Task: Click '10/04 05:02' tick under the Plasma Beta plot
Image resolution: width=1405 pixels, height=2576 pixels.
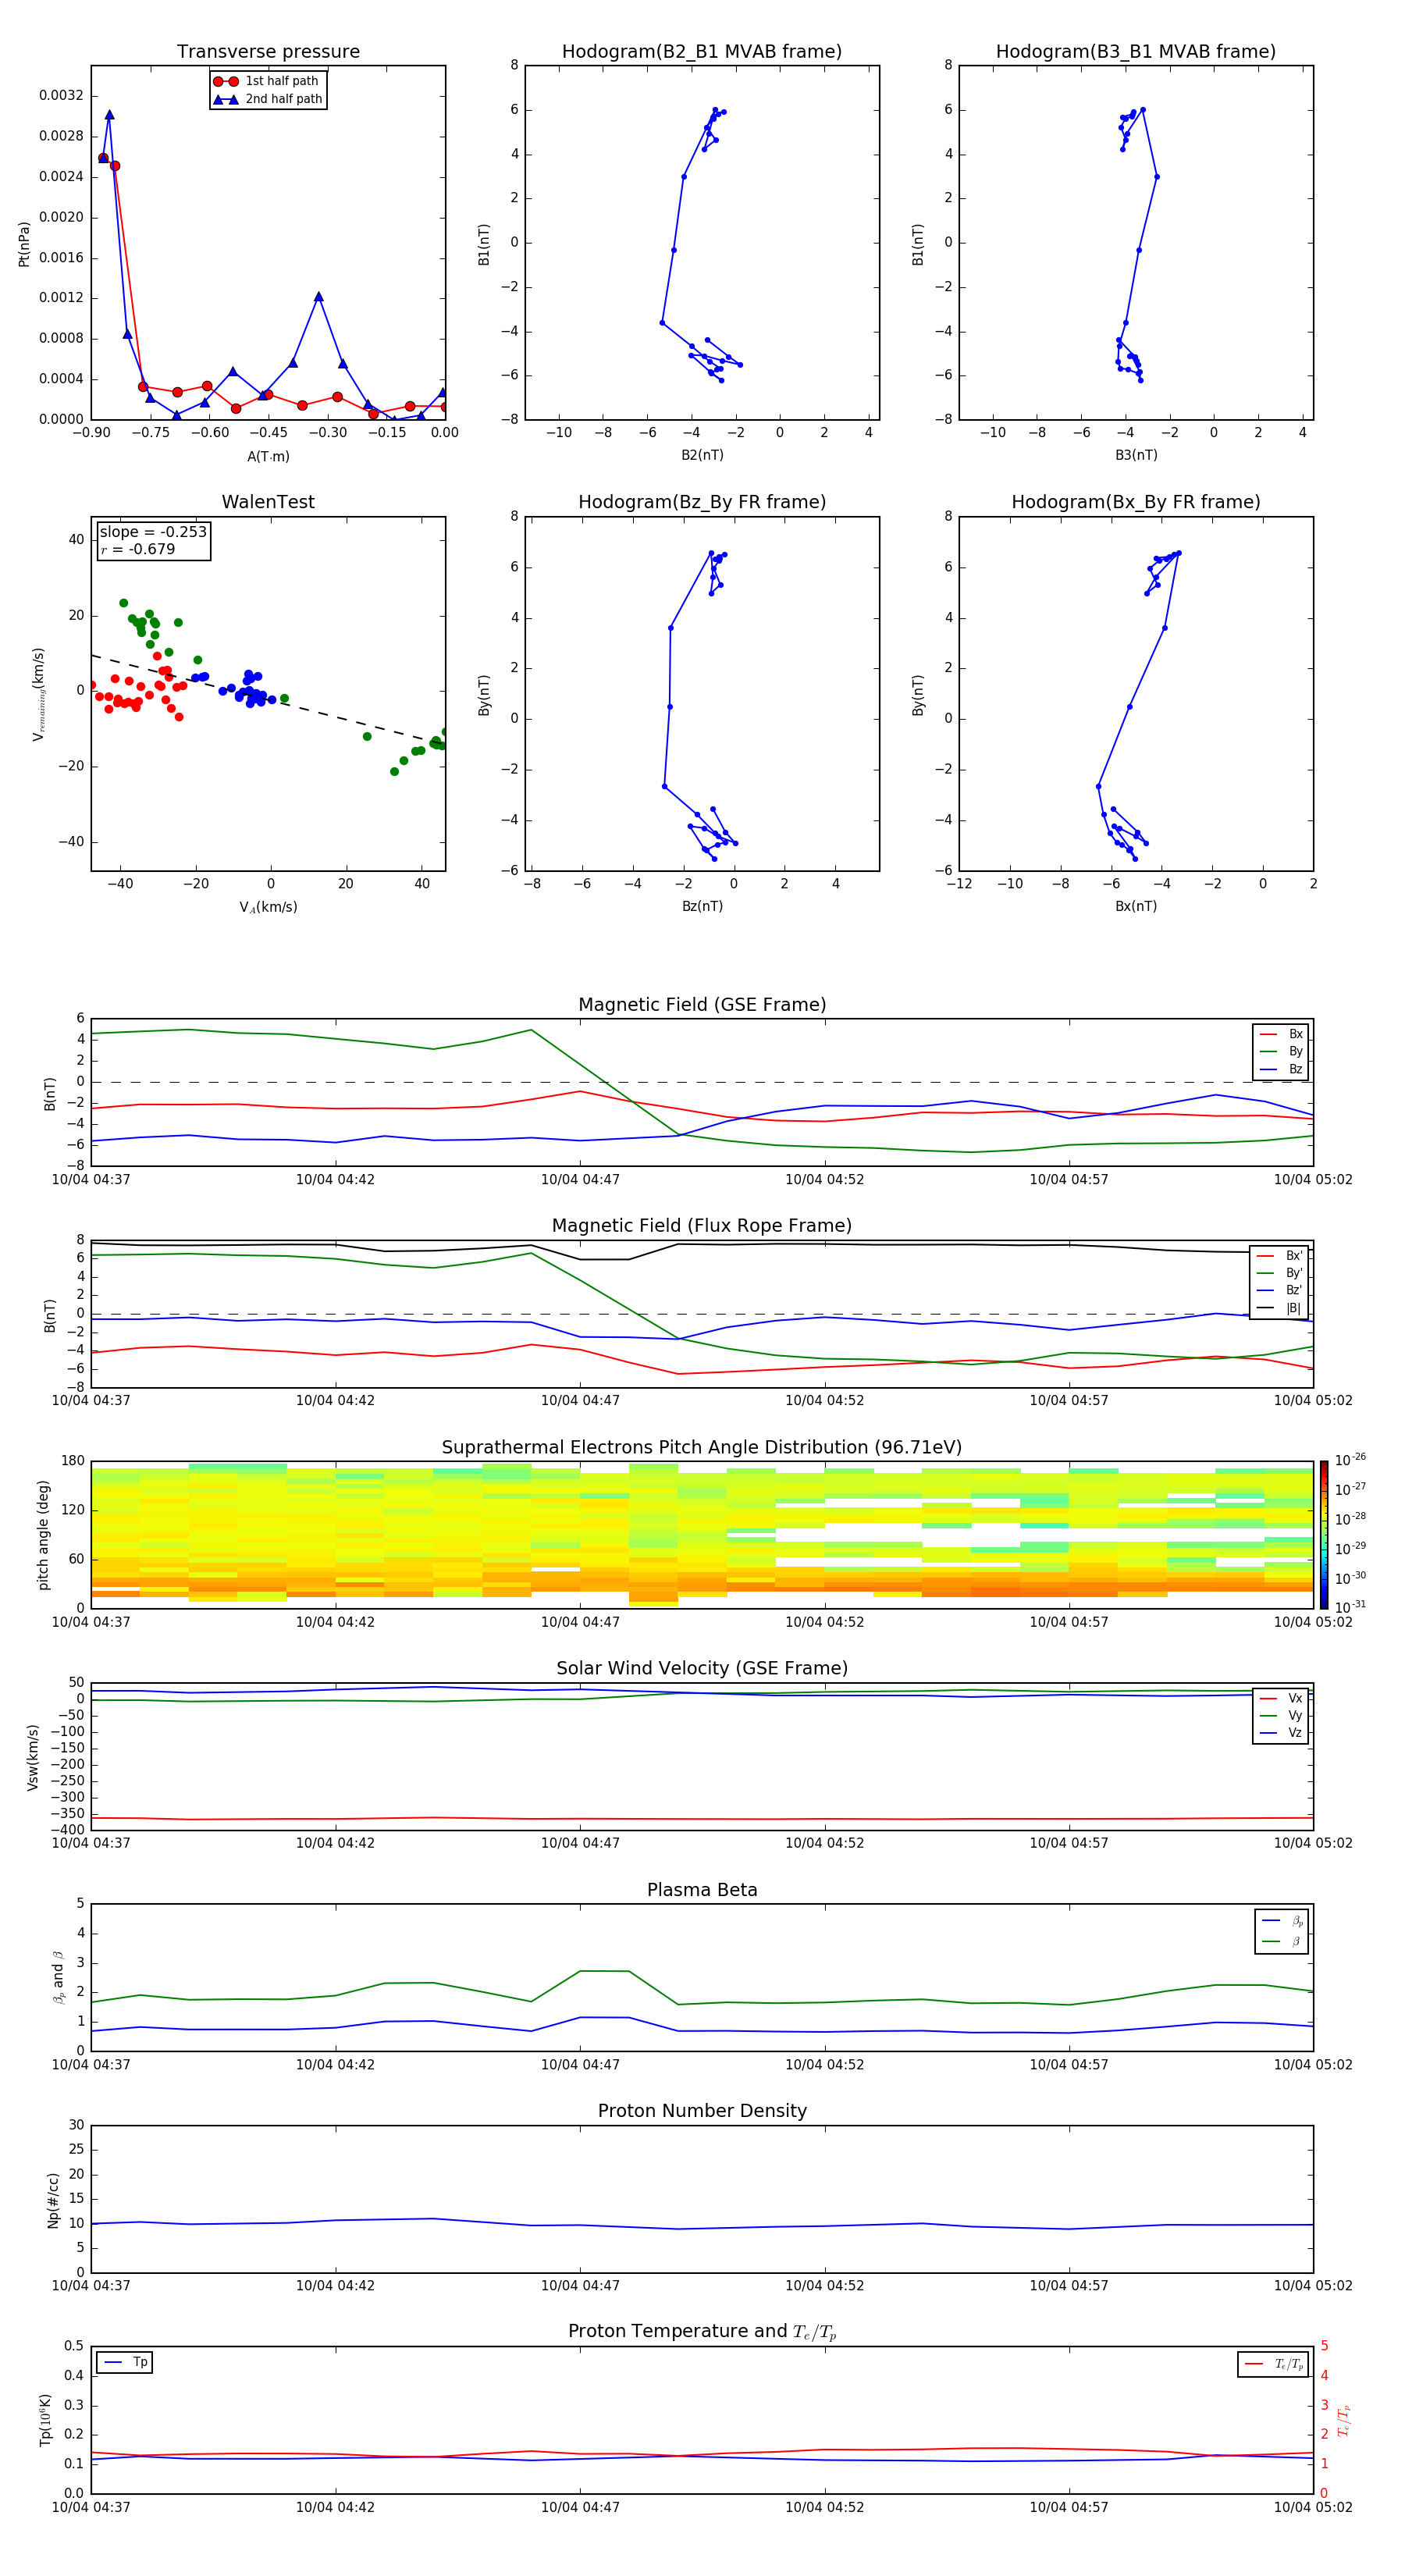Action: [x=1313, y=2065]
